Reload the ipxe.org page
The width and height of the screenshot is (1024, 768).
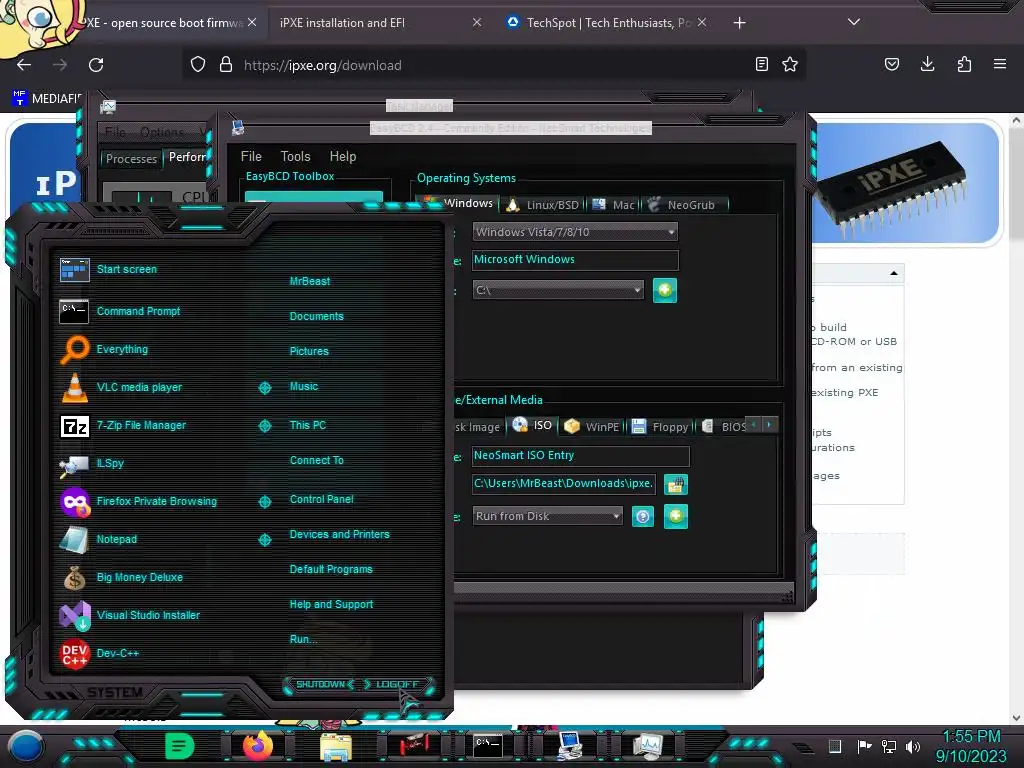pyautogui.click(x=96, y=65)
